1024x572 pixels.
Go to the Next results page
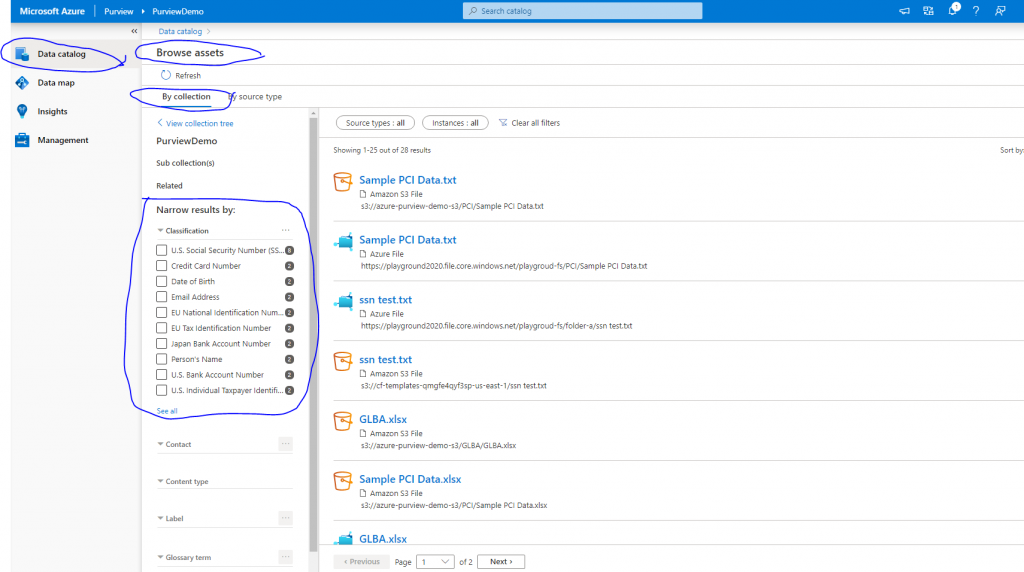click(501, 562)
